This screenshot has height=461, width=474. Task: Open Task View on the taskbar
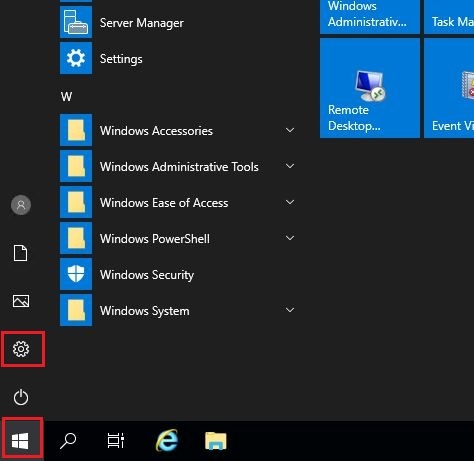pyautogui.click(x=116, y=441)
